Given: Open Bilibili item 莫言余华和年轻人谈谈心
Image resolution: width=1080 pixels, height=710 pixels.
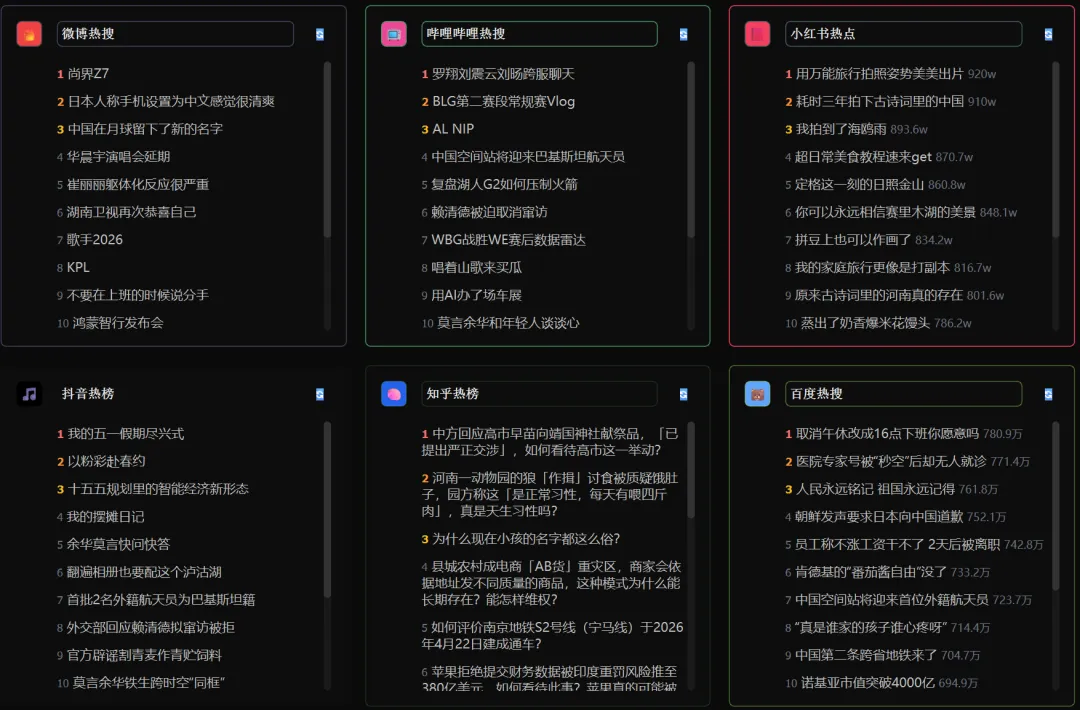Looking at the screenshot, I should coord(508,322).
